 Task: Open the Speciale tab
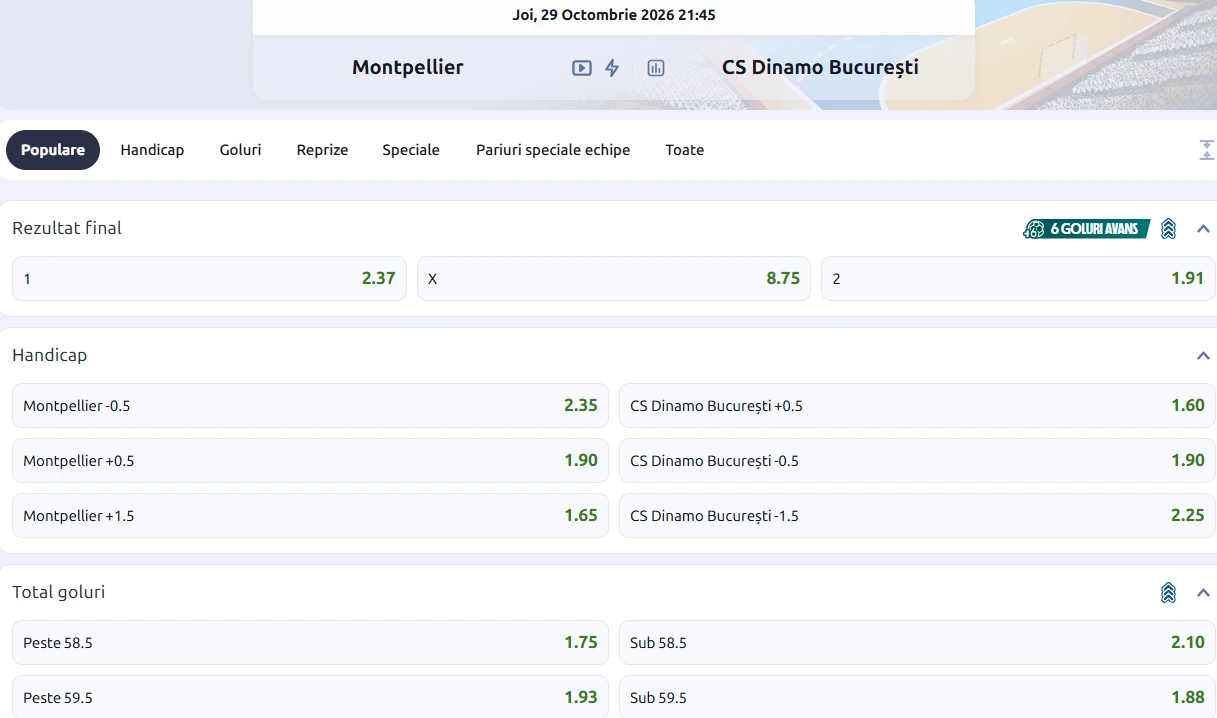[411, 150]
